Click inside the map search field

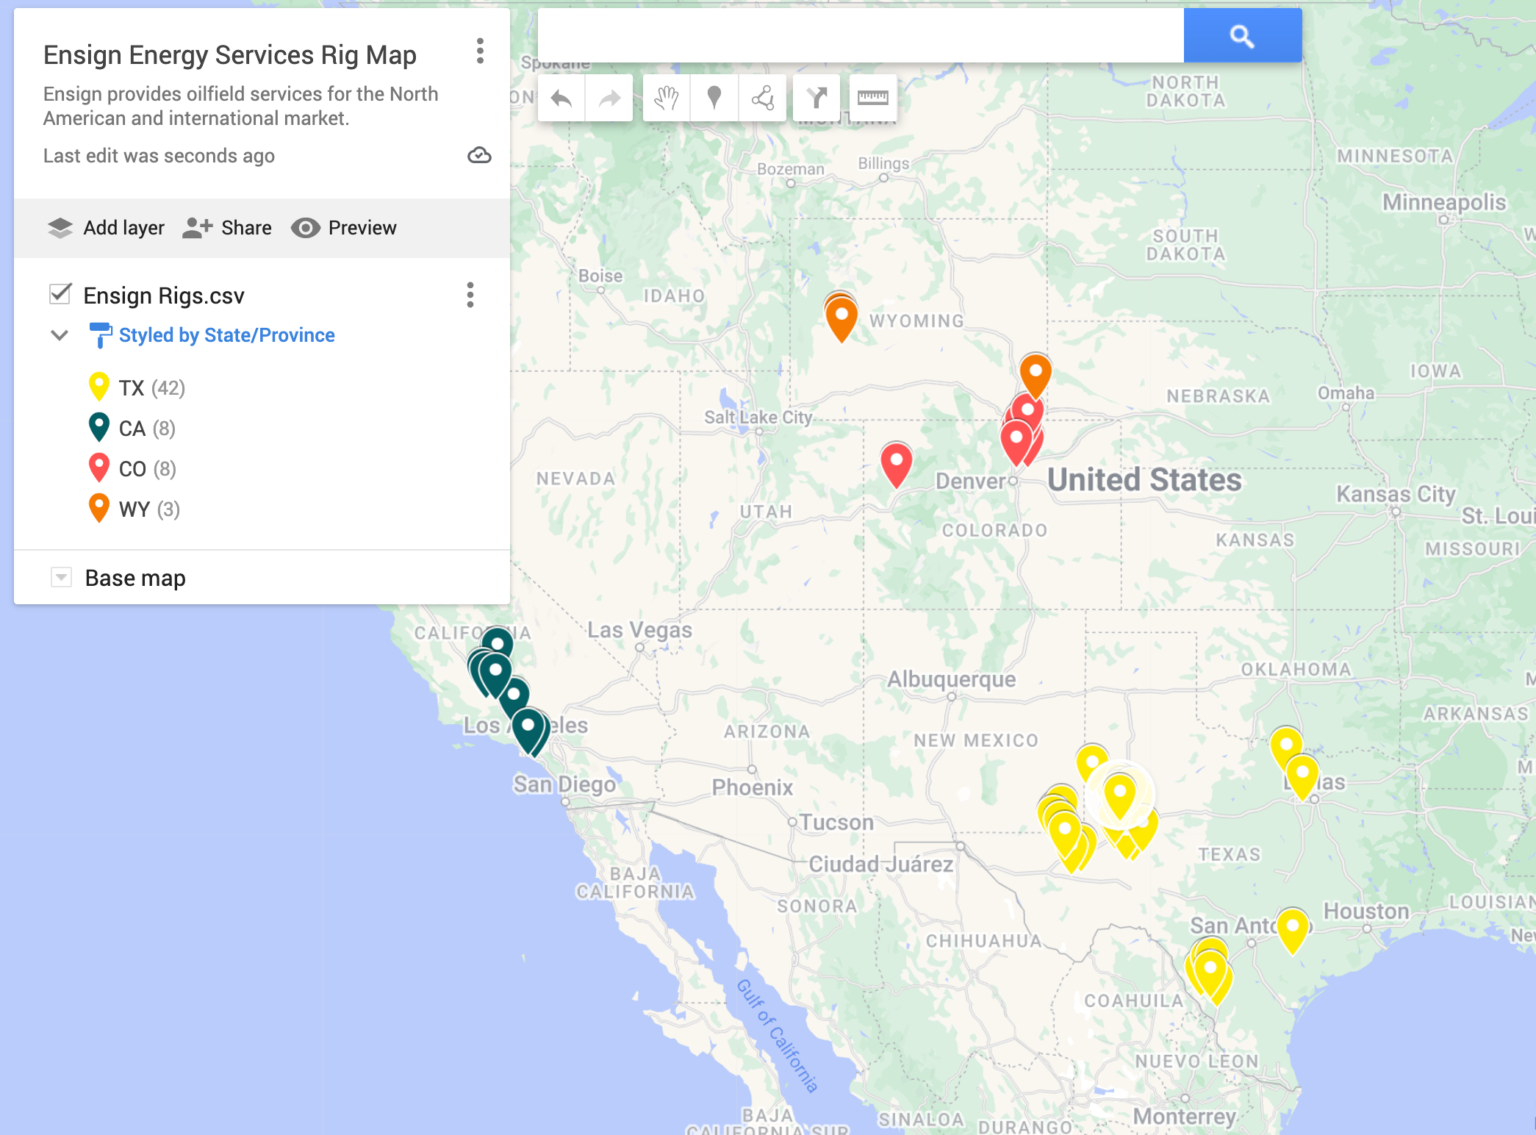860,36
